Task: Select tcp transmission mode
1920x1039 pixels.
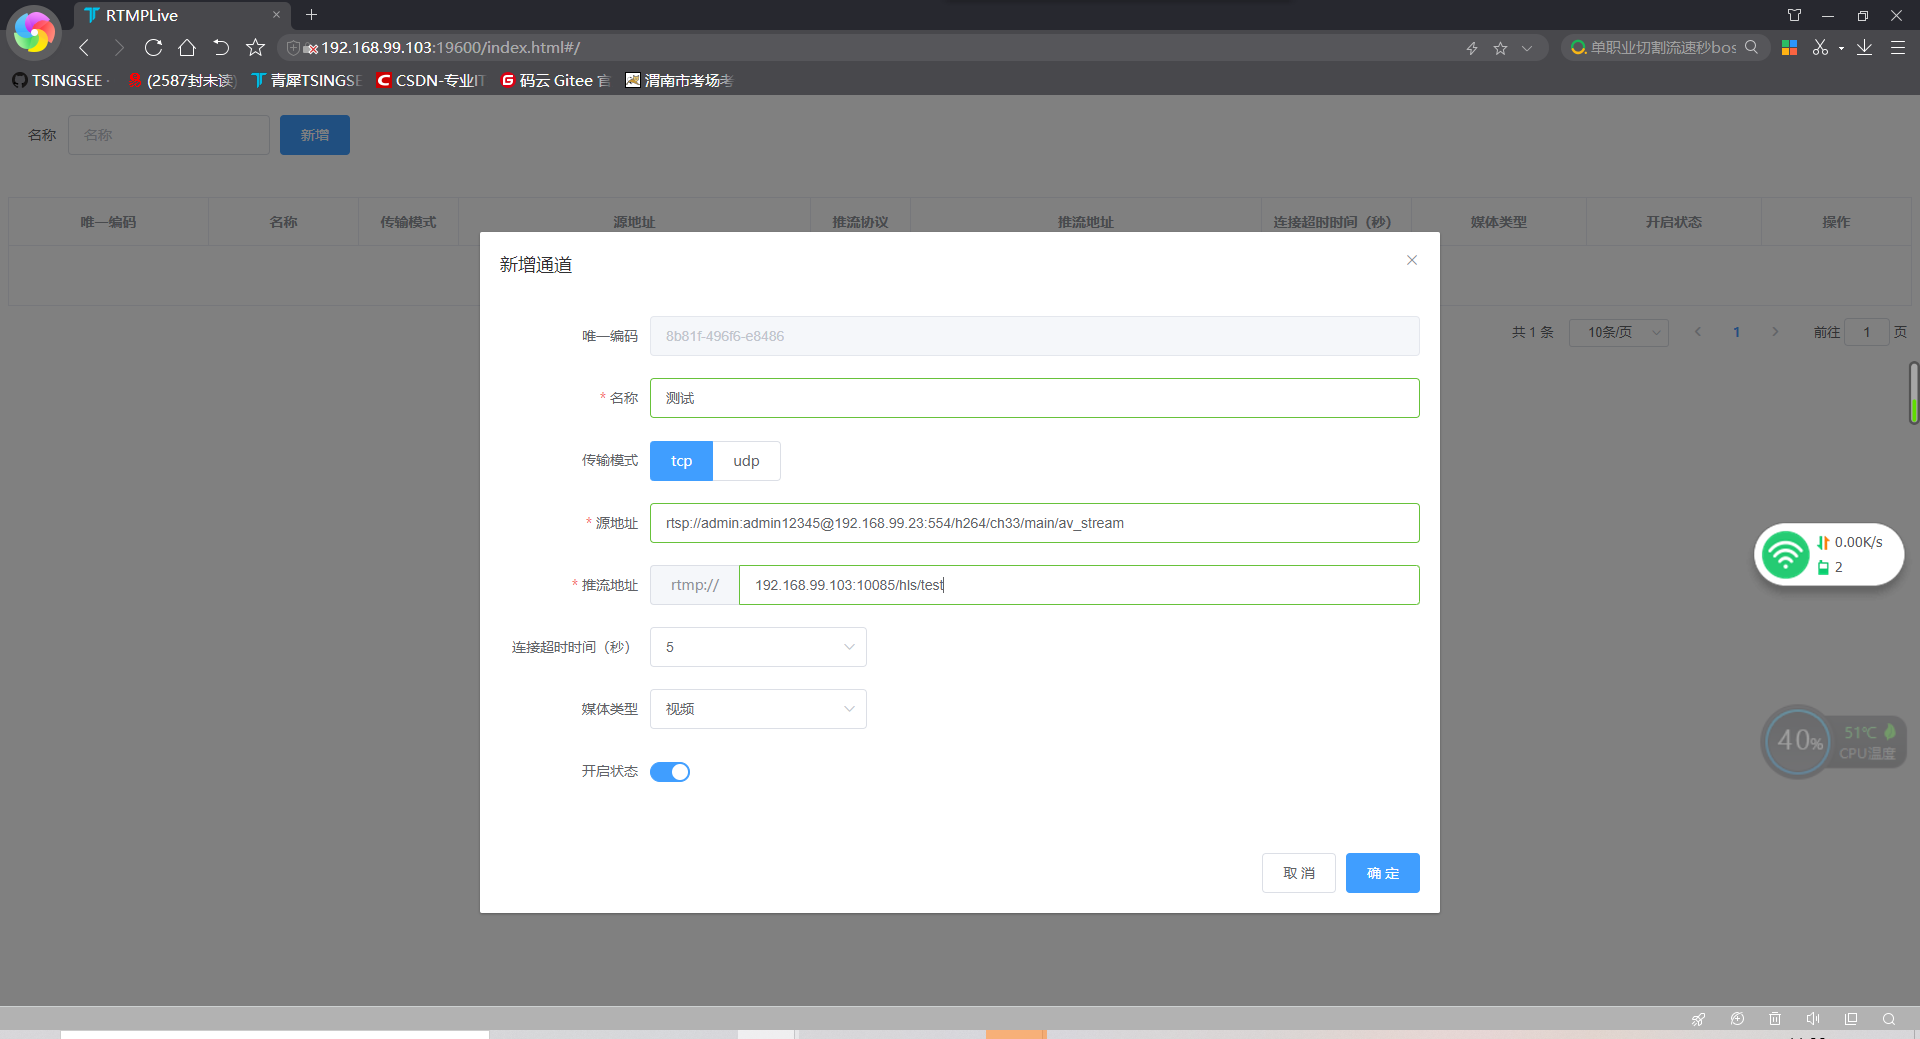Action: point(681,461)
